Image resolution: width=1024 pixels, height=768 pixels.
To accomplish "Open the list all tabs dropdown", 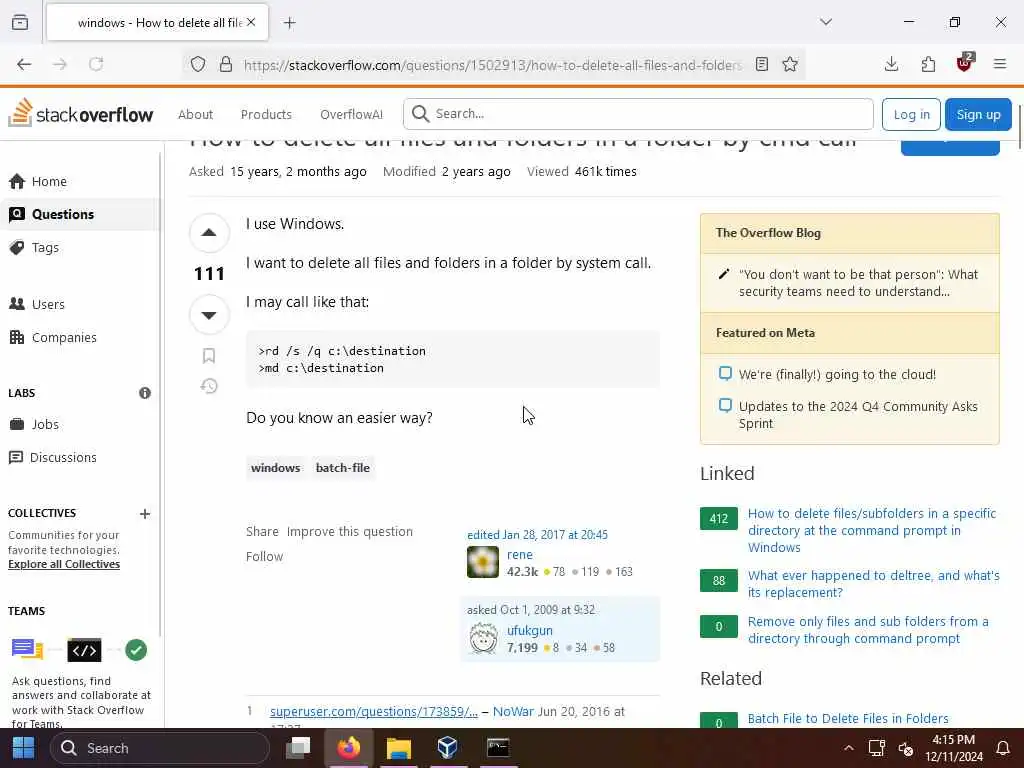I will click(x=826, y=22).
